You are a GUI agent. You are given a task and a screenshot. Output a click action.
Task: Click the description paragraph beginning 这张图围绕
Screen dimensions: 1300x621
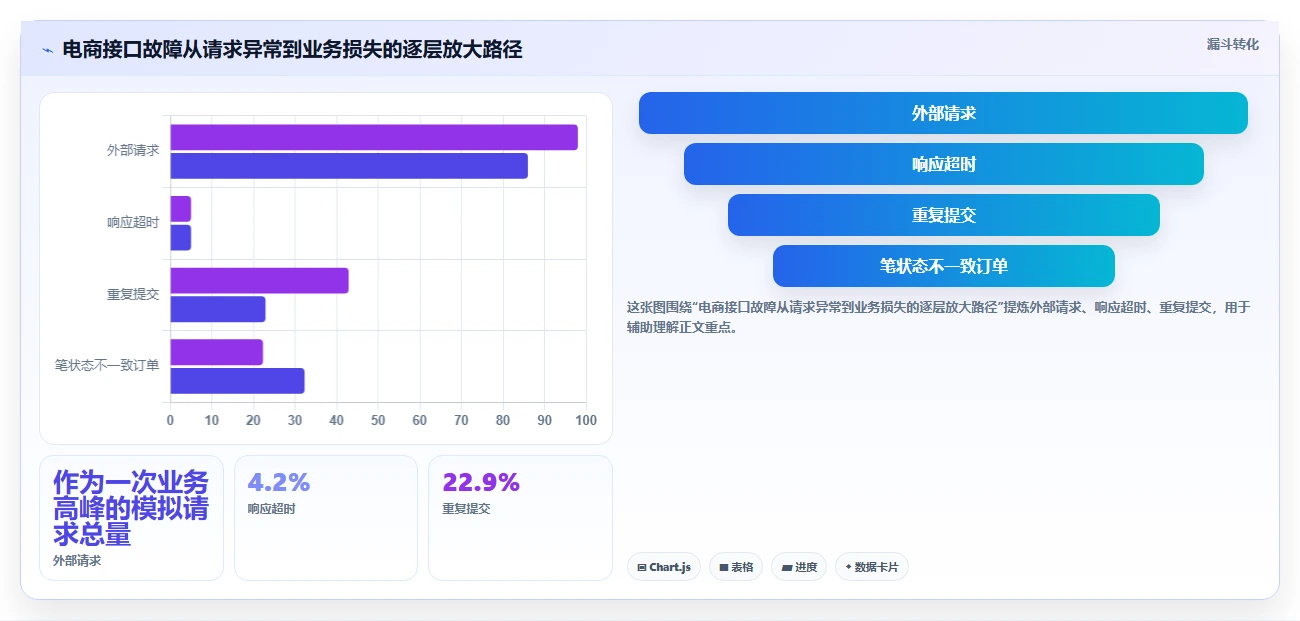(938, 317)
